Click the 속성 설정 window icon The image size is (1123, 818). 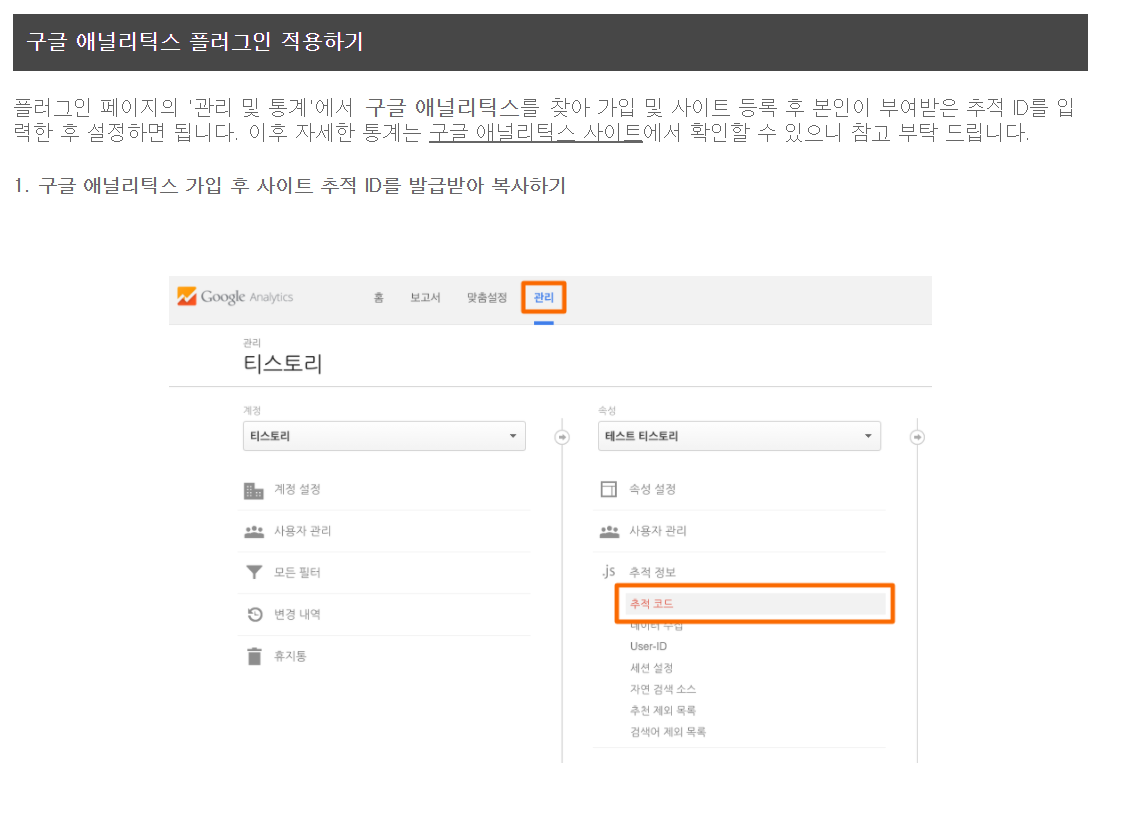click(609, 489)
